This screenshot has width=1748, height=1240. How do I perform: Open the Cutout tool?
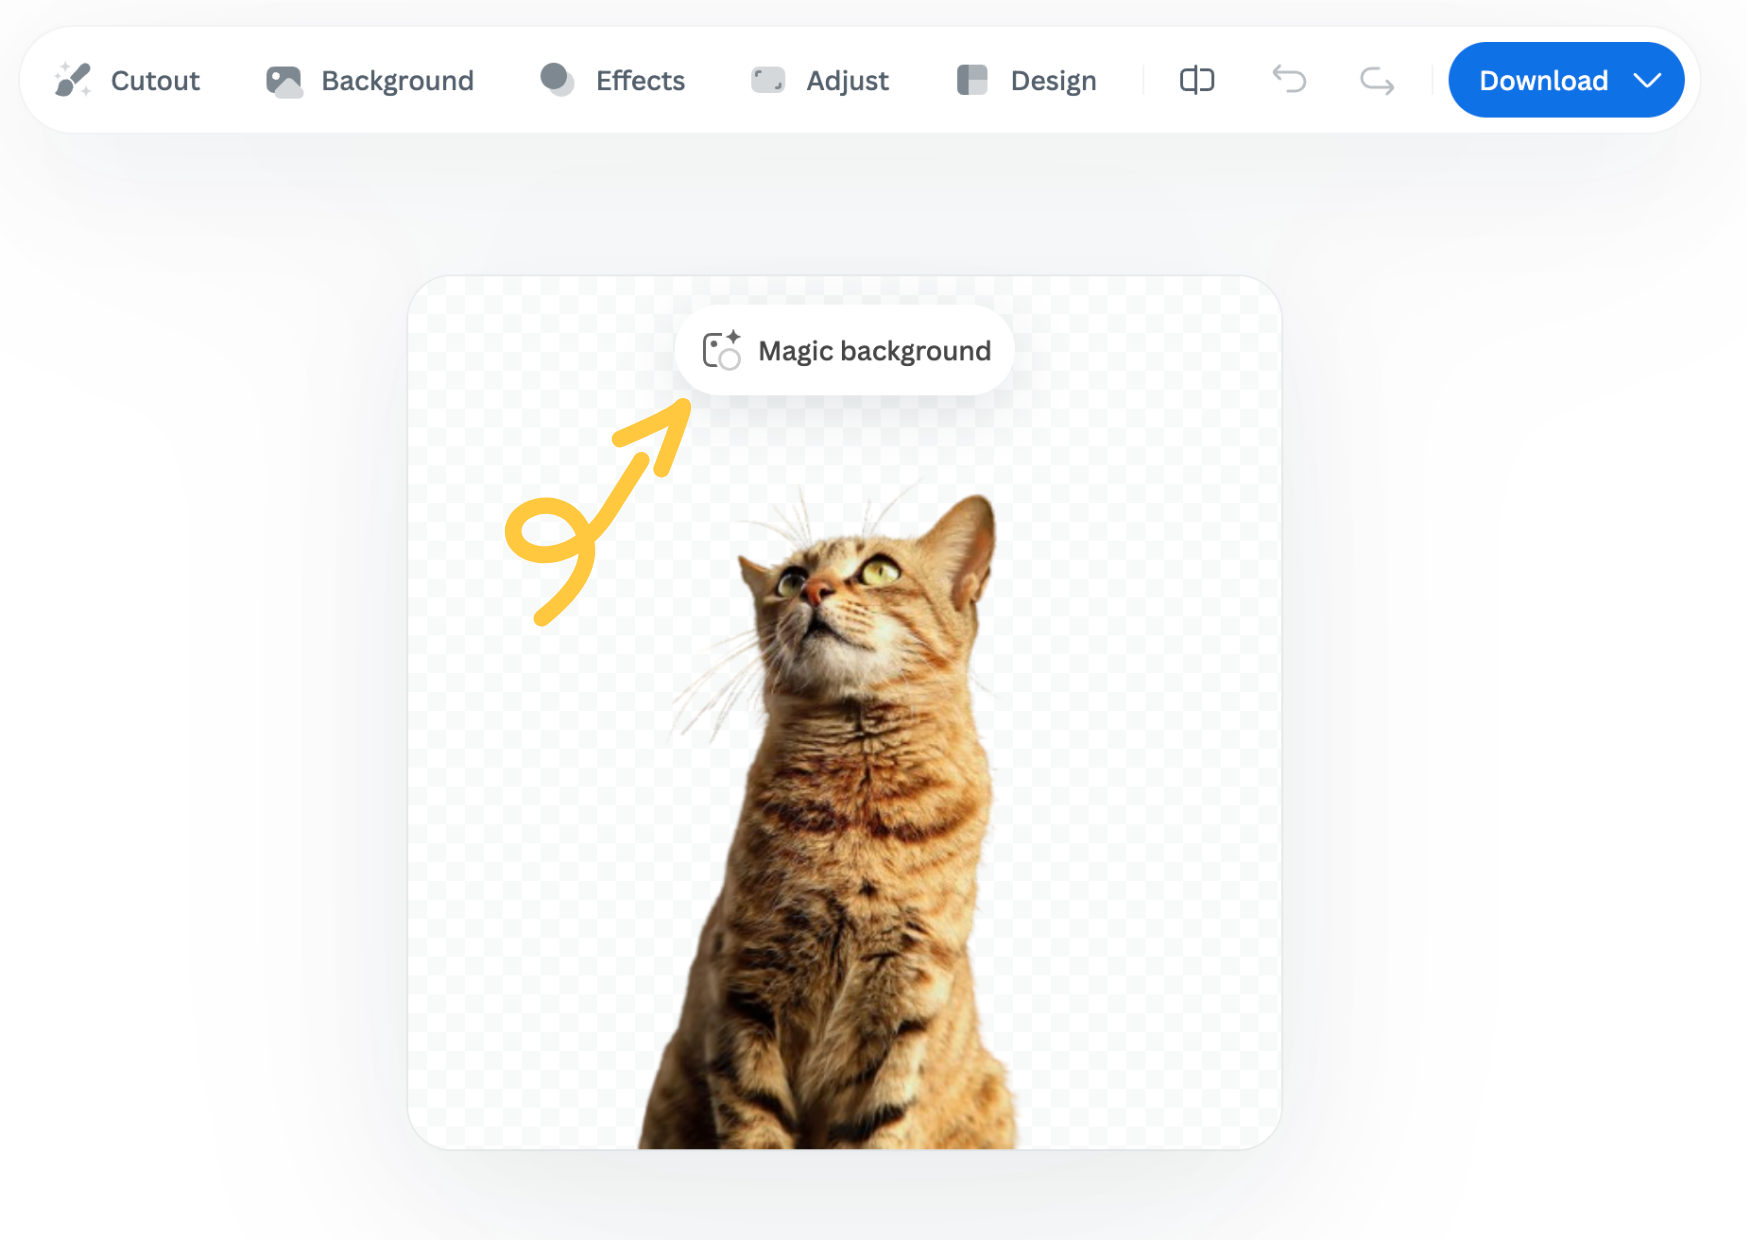[127, 80]
